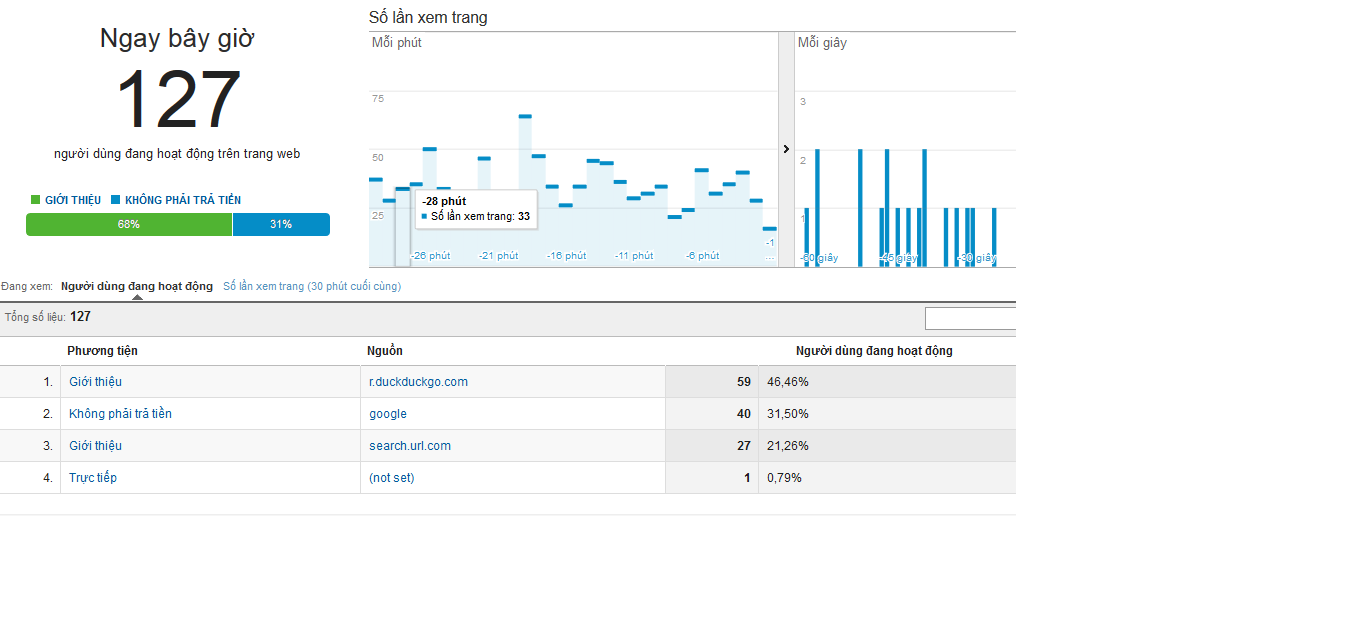Click the -16 phút axis label

[567, 256]
